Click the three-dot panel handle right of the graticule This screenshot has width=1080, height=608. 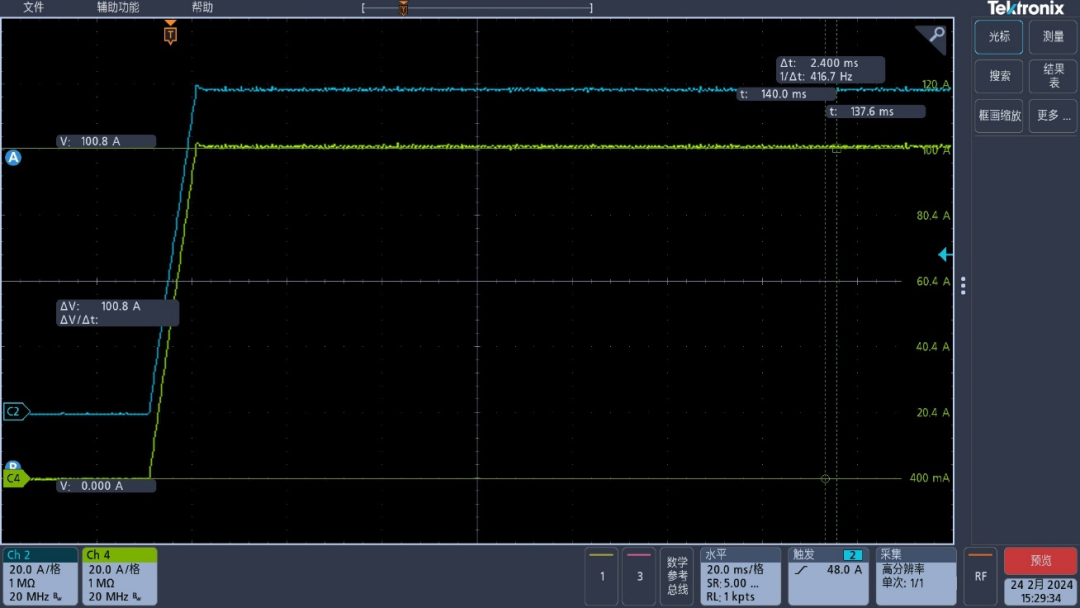click(963, 285)
